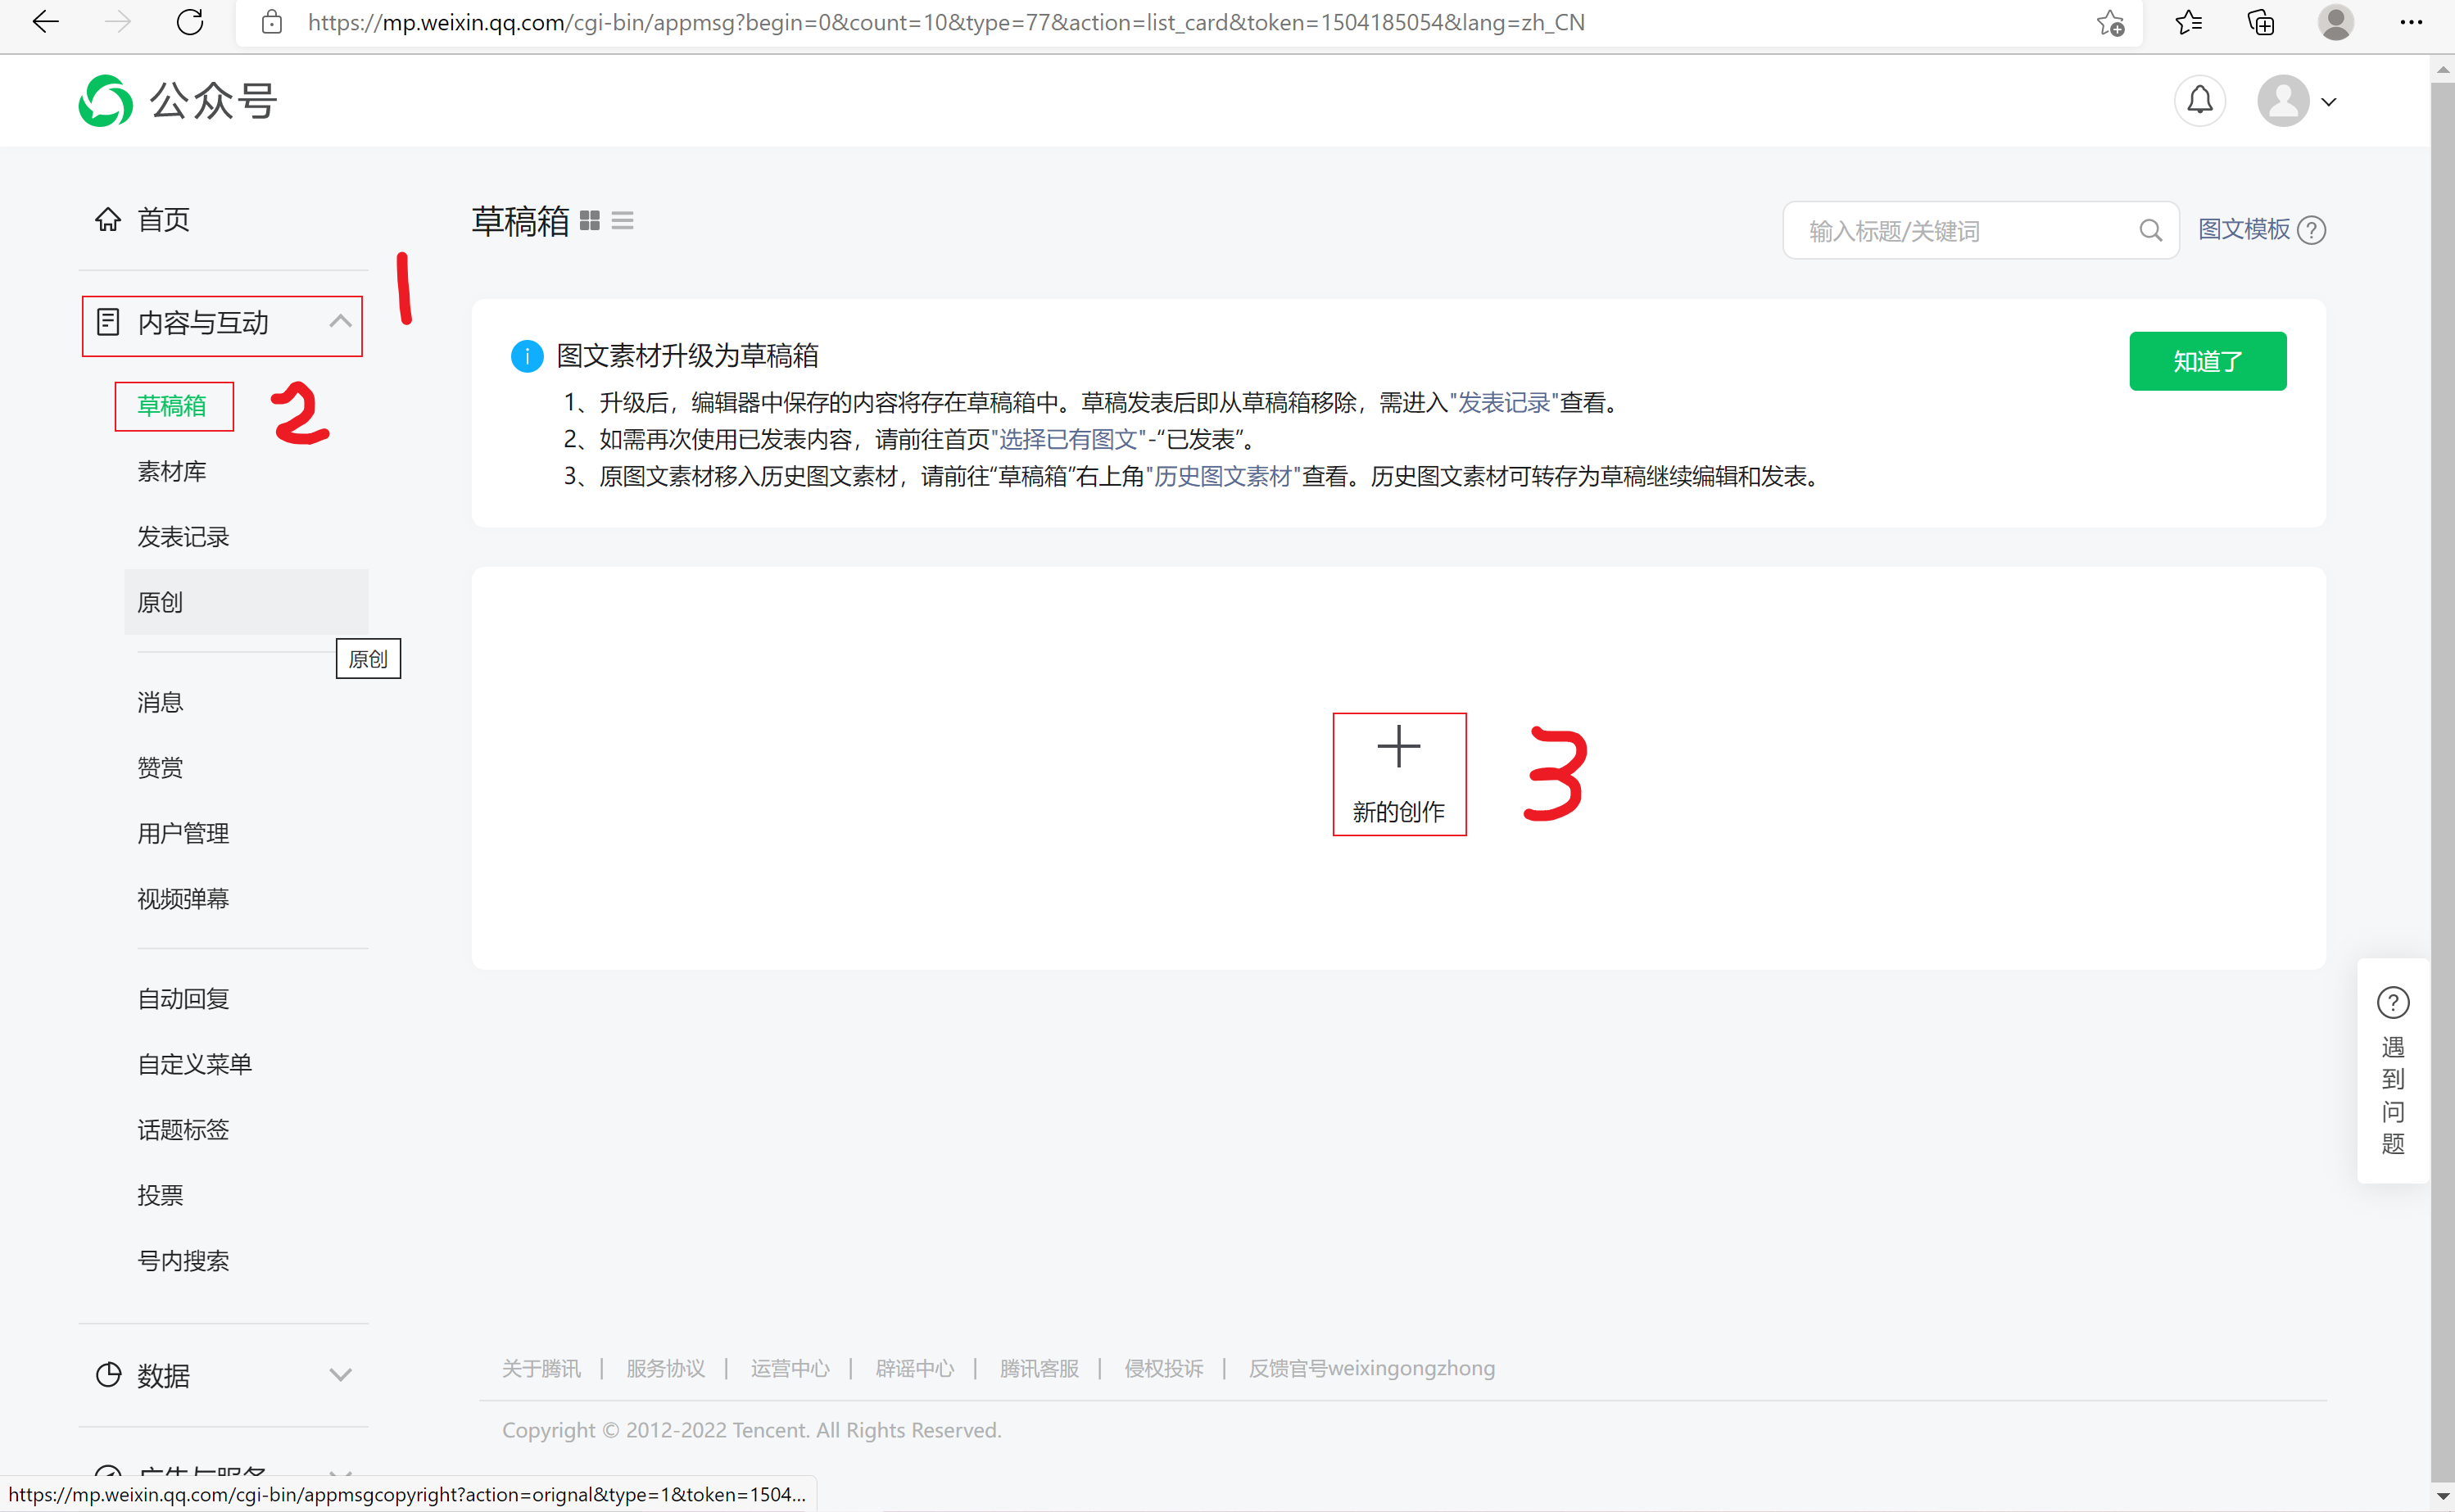Refresh the browser page

tap(189, 22)
